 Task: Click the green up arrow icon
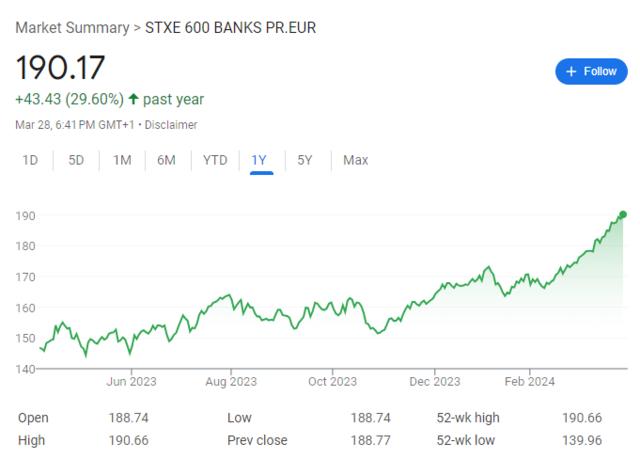coord(133,99)
